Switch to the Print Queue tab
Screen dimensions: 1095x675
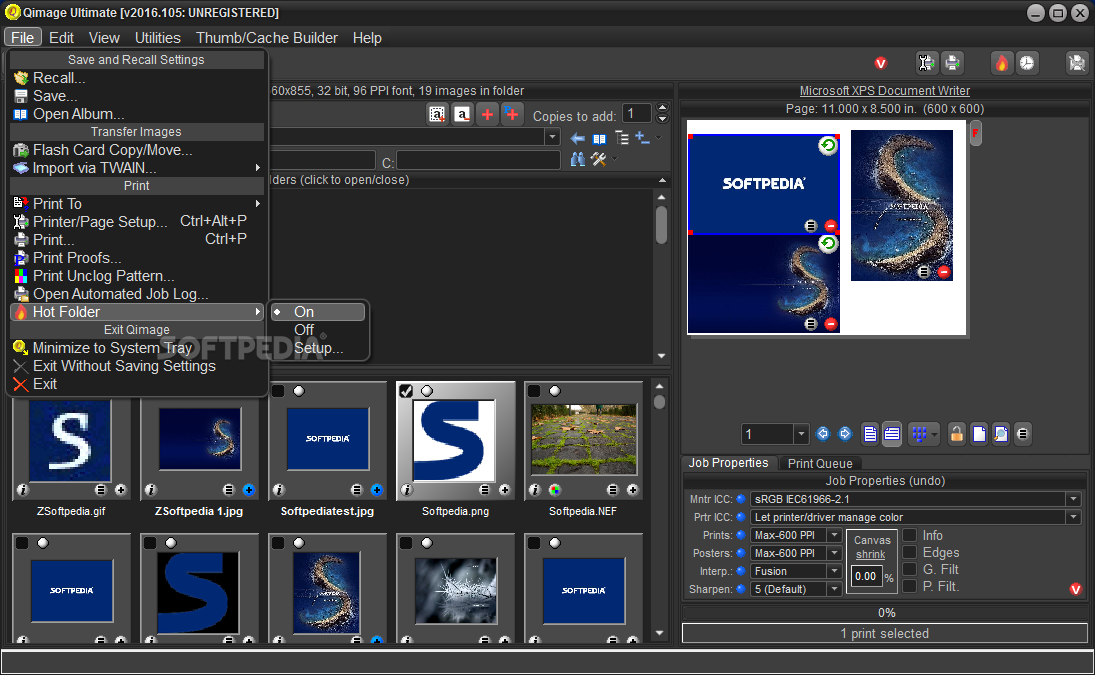click(820, 463)
